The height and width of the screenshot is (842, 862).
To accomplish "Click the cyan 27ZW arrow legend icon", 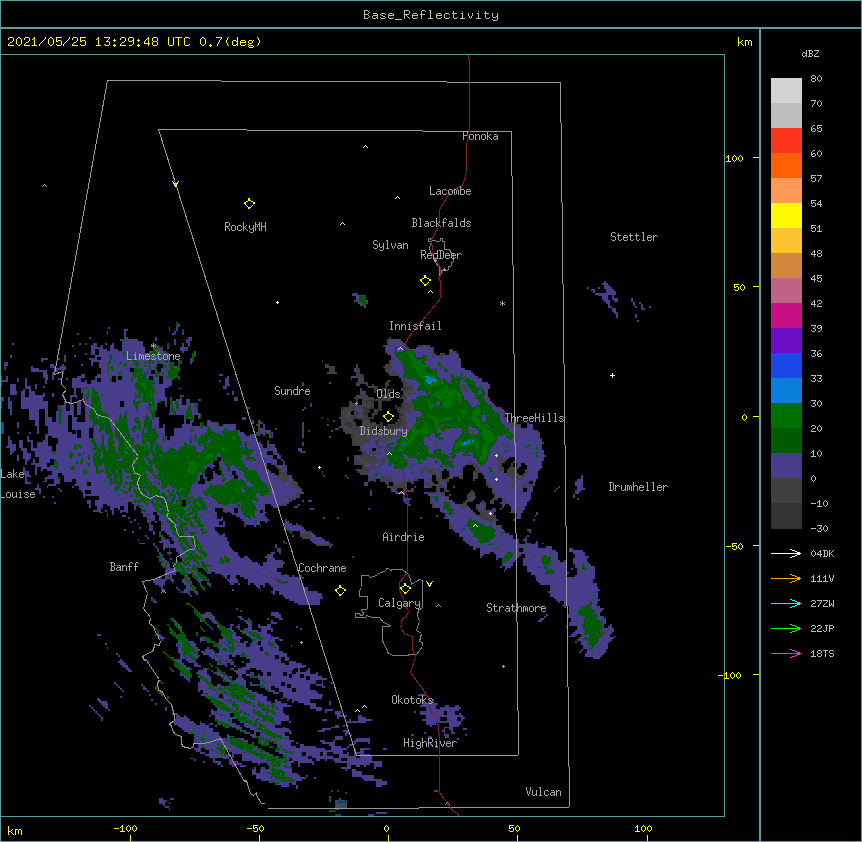I will (x=786, y=603).
